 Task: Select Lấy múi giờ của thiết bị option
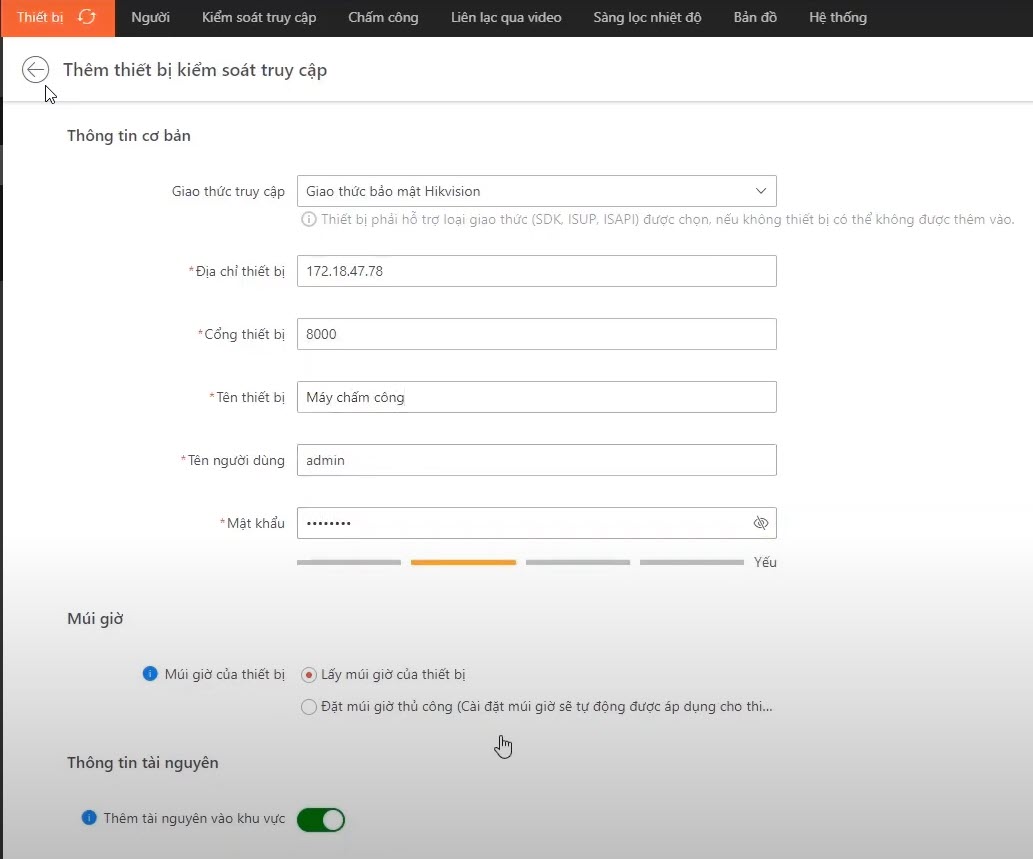click(x=309, y=675)
